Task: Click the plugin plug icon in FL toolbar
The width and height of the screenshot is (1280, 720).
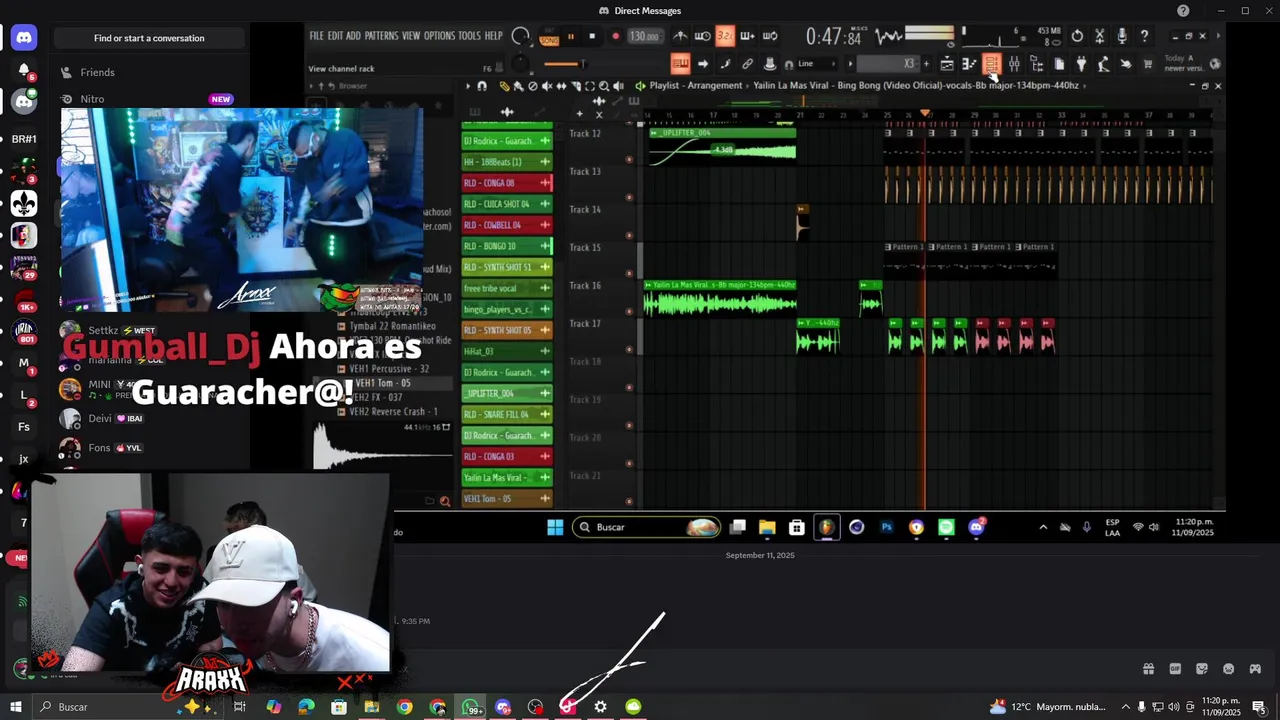Action: (1081, 64)
